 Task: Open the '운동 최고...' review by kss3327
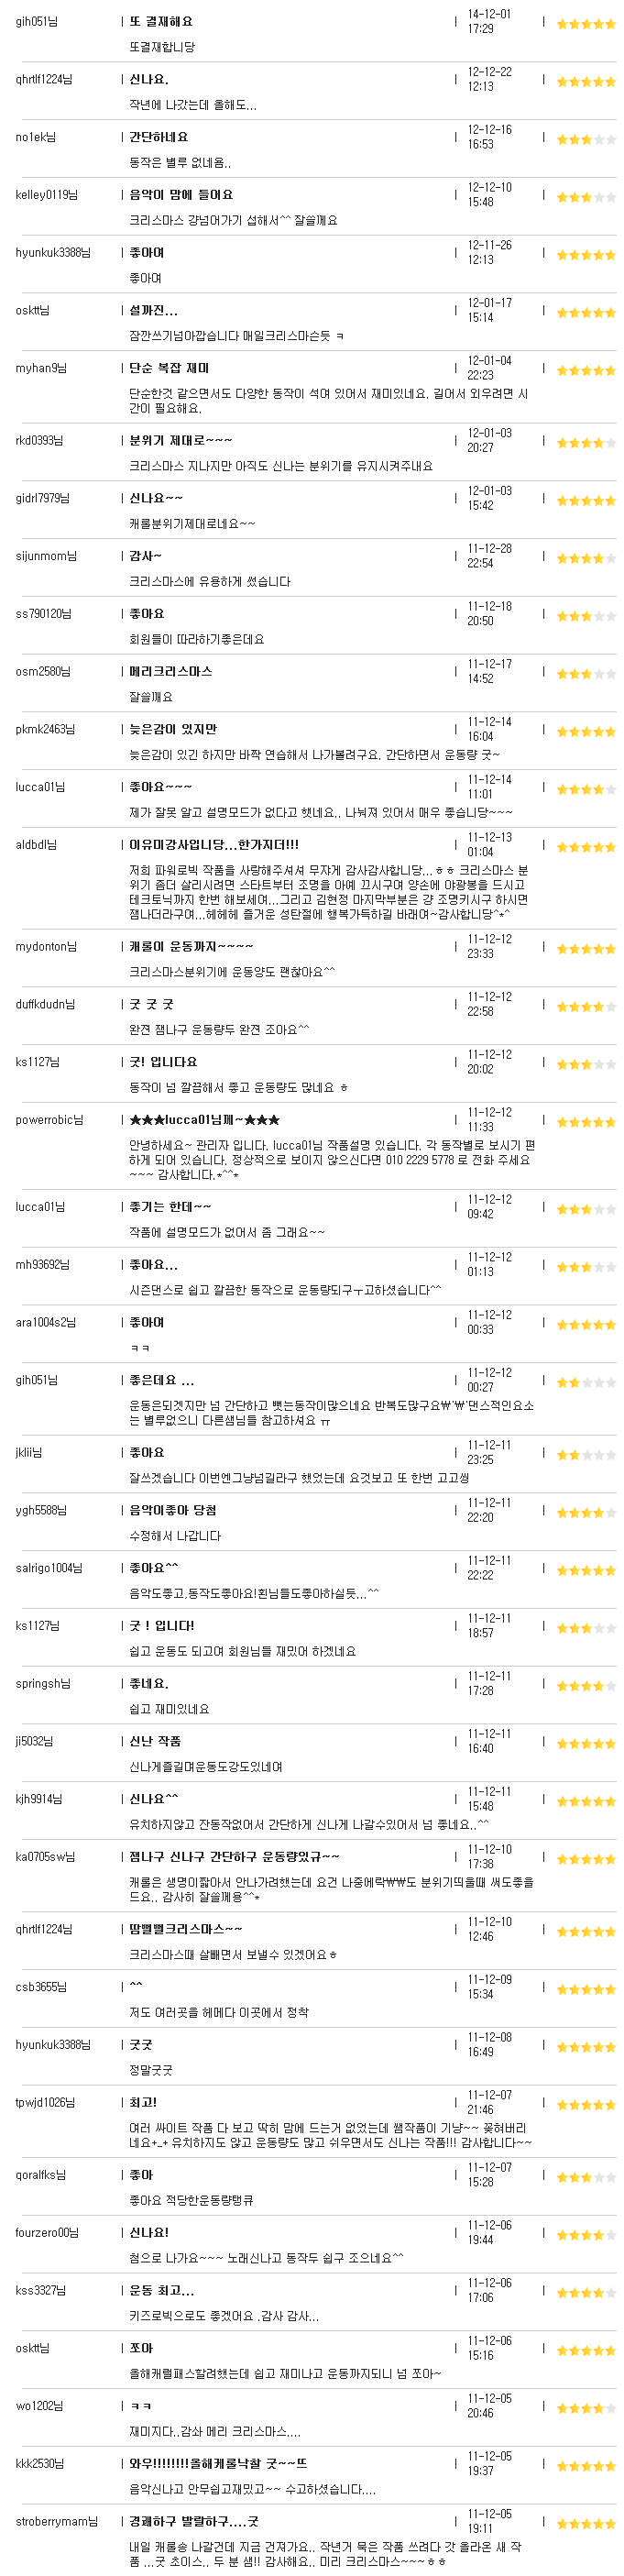coord(162,2290)
